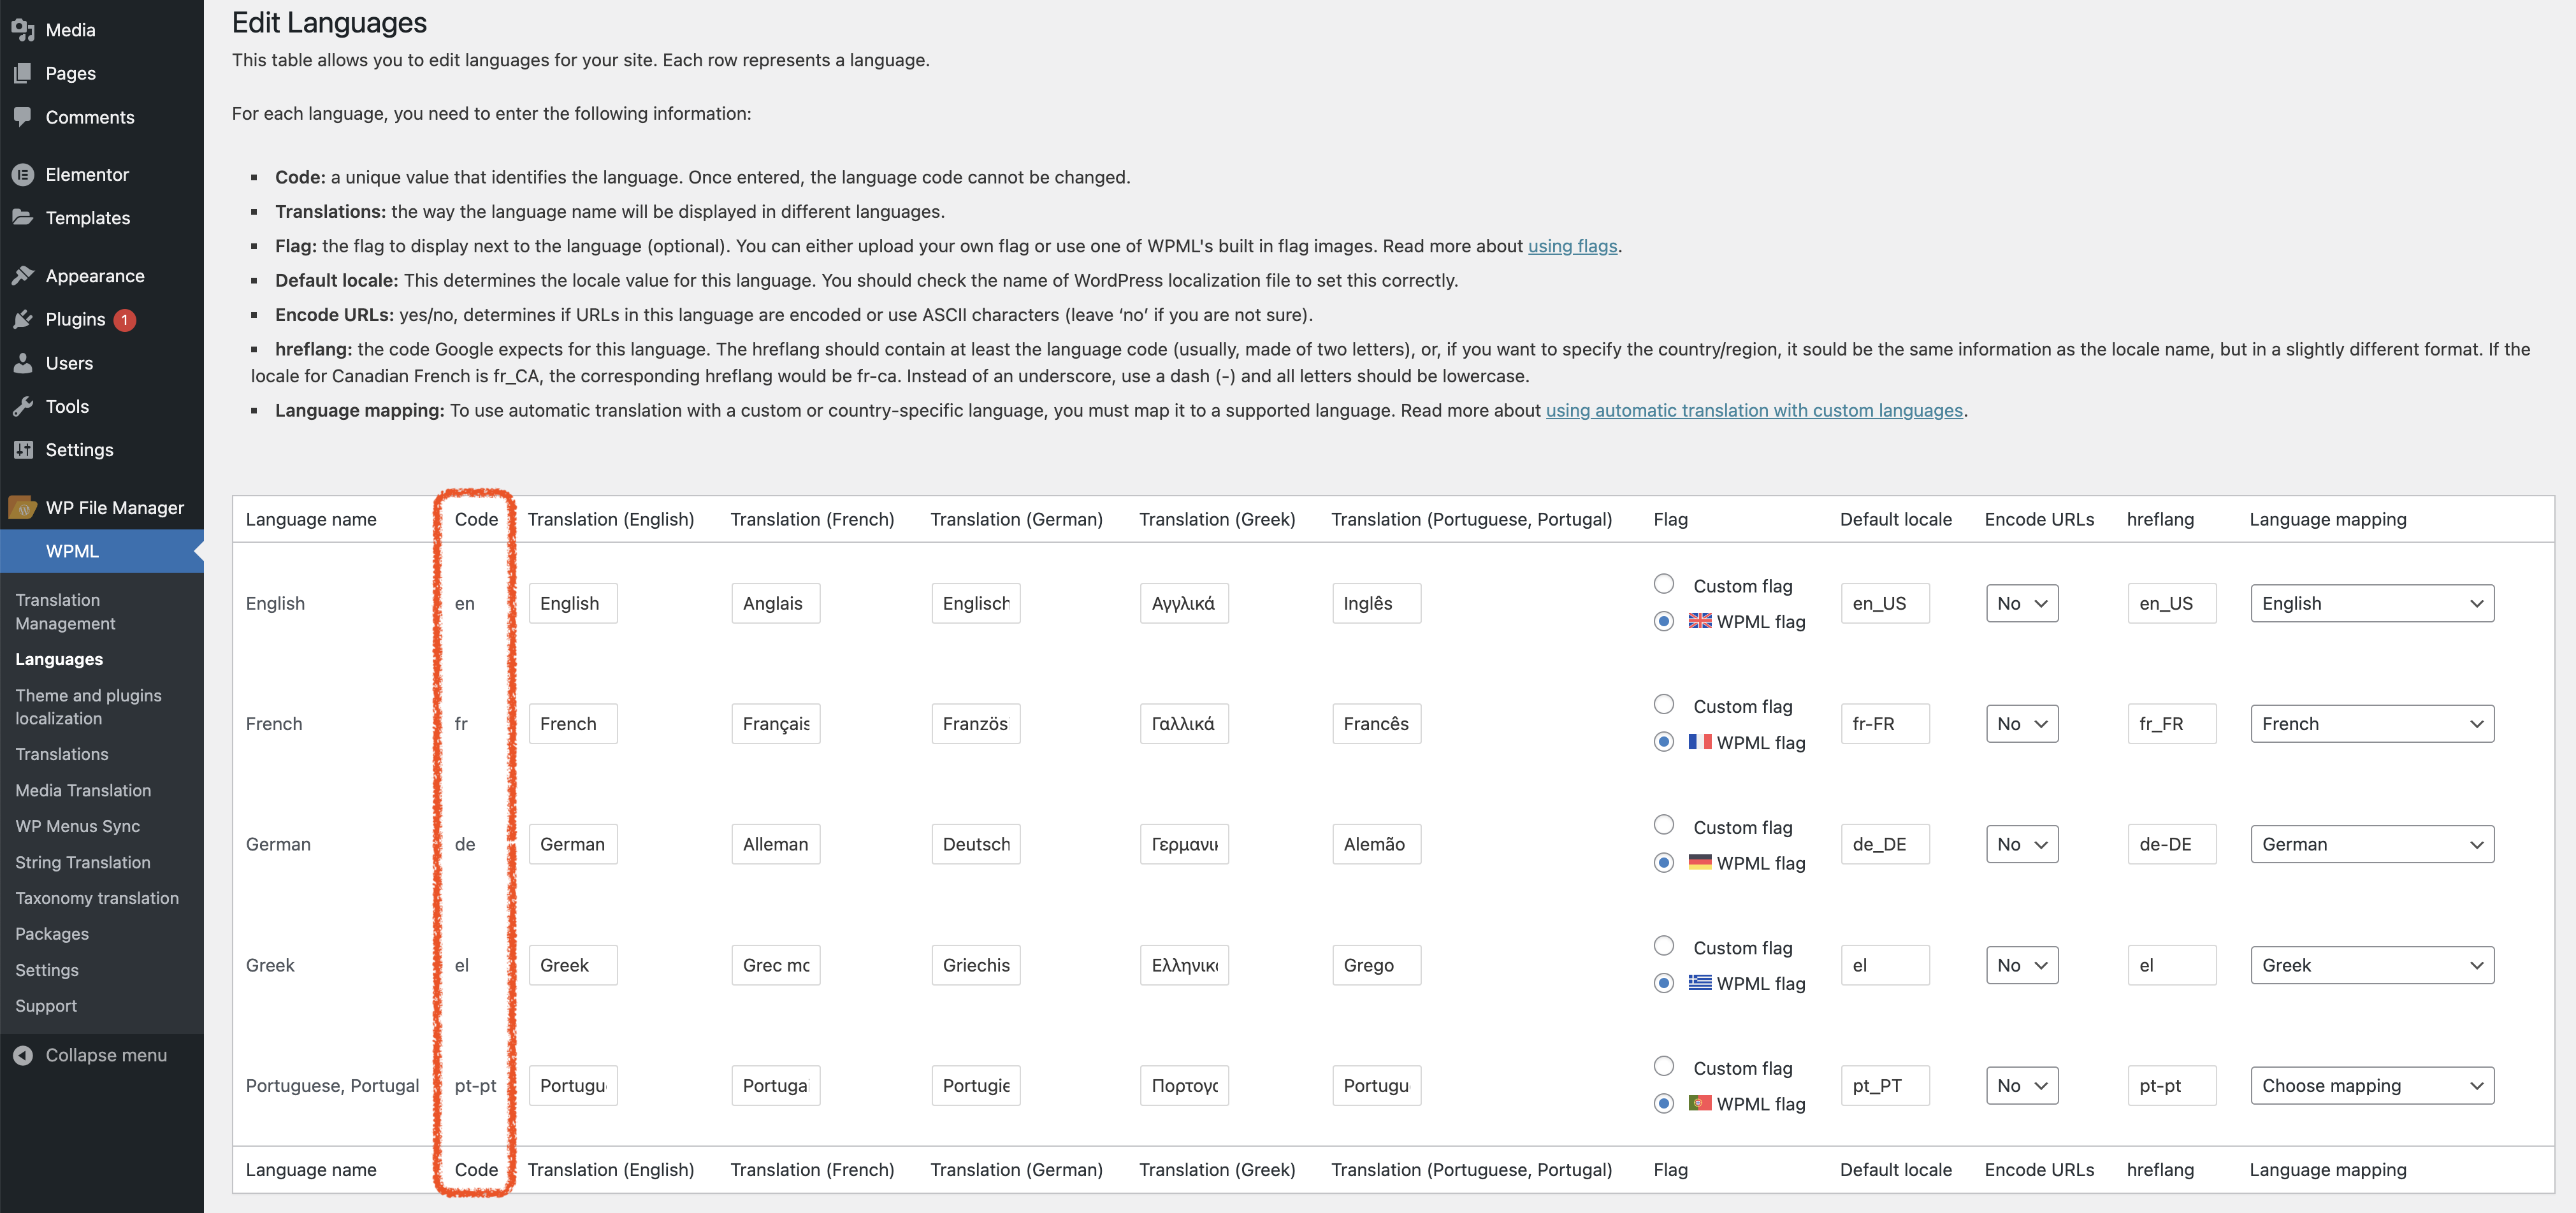Open String Translation submenu
Image resolution: width=2576 pixels, height=1213 pixels.
(x=82, y=862)
